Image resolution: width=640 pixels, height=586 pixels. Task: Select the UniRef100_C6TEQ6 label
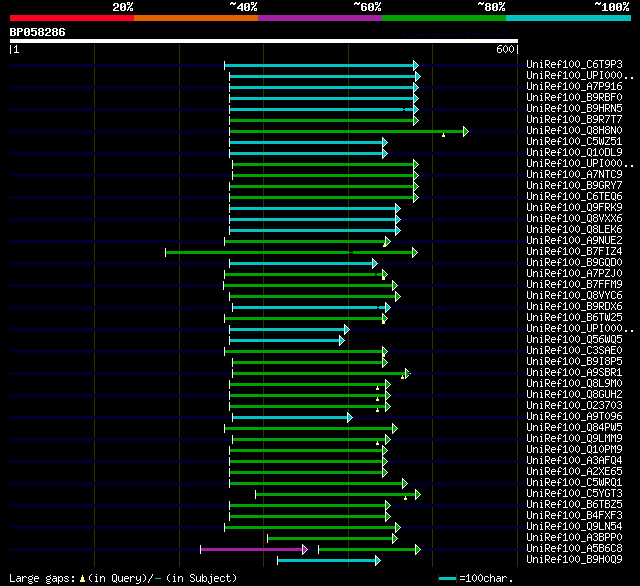click(x=574, y=197)
